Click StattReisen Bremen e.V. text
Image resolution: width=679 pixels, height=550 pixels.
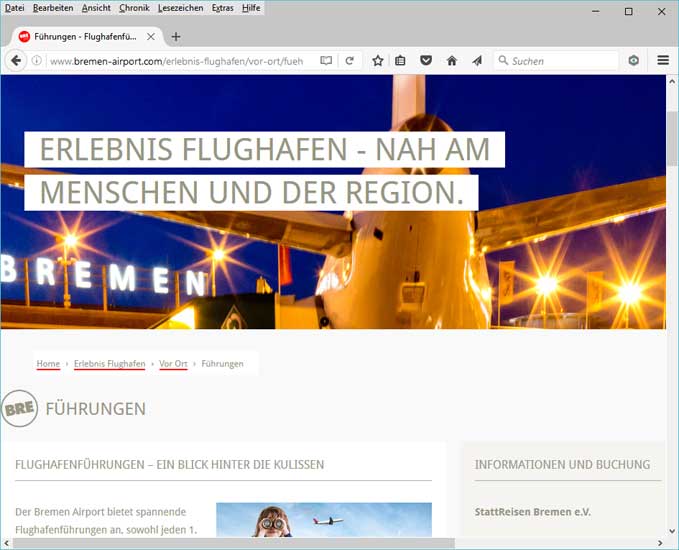pos(533,512)
